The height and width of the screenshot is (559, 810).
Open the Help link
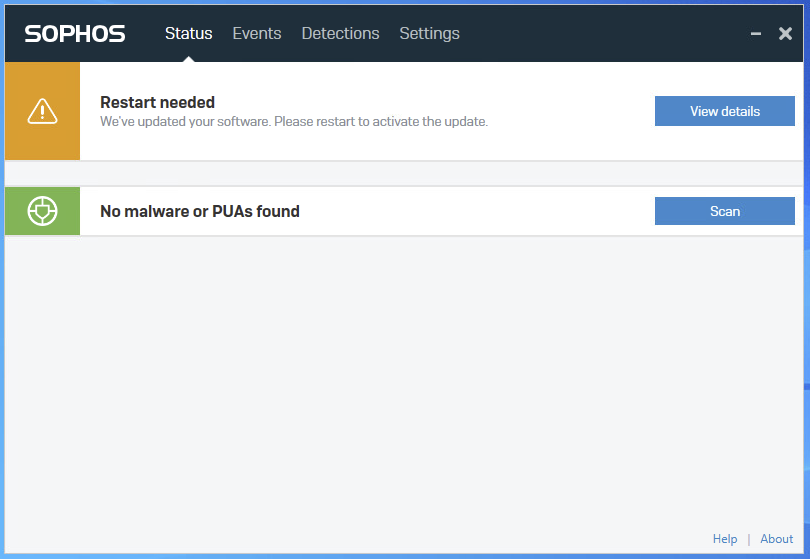725,539
